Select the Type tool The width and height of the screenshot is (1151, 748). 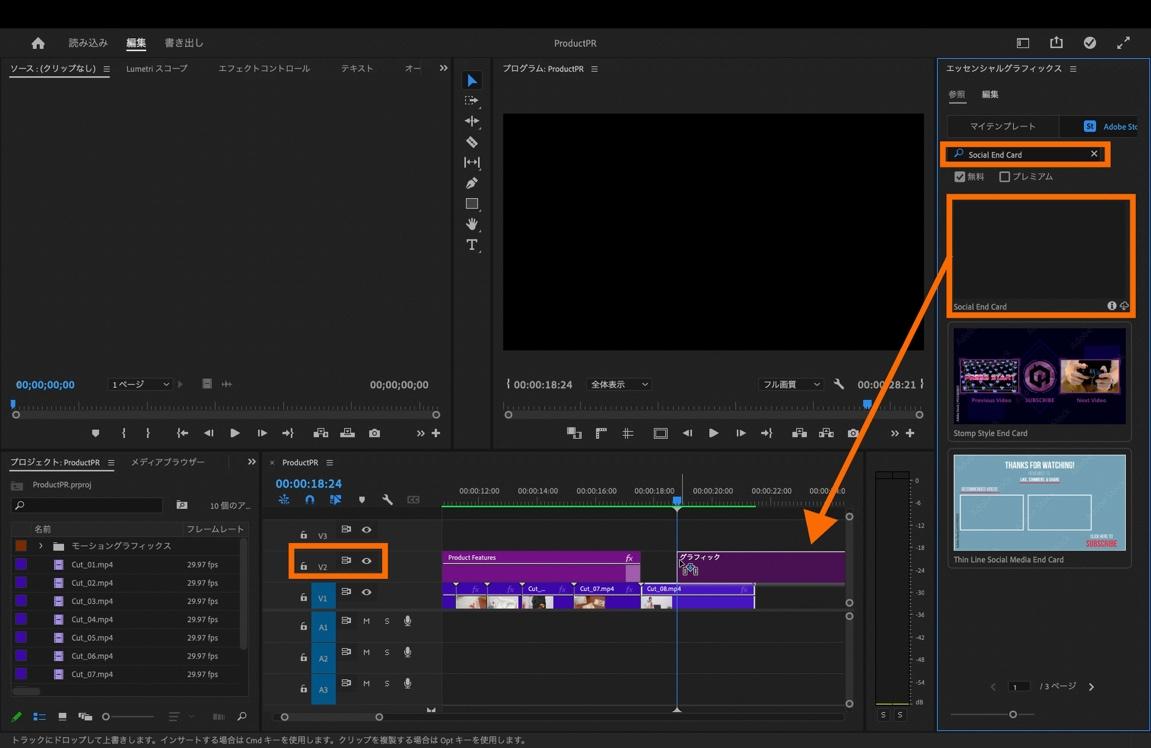coord(472,244)
